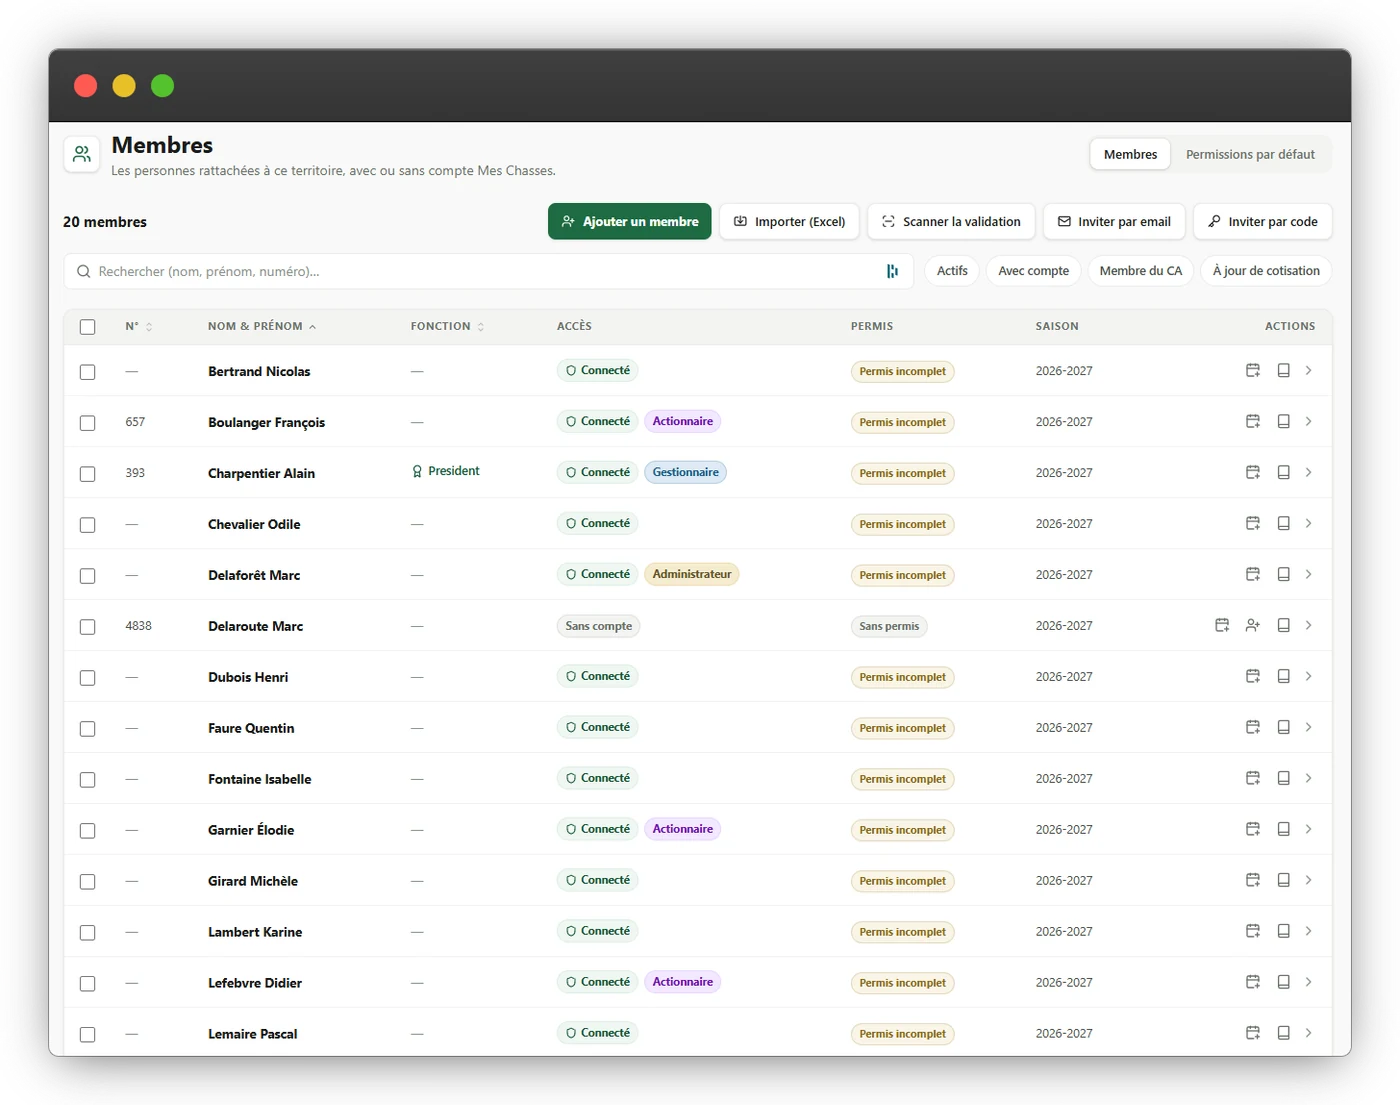Click the calendar icon for Delaforêt Marc

pyautogui.click(x=1253, y=575)
